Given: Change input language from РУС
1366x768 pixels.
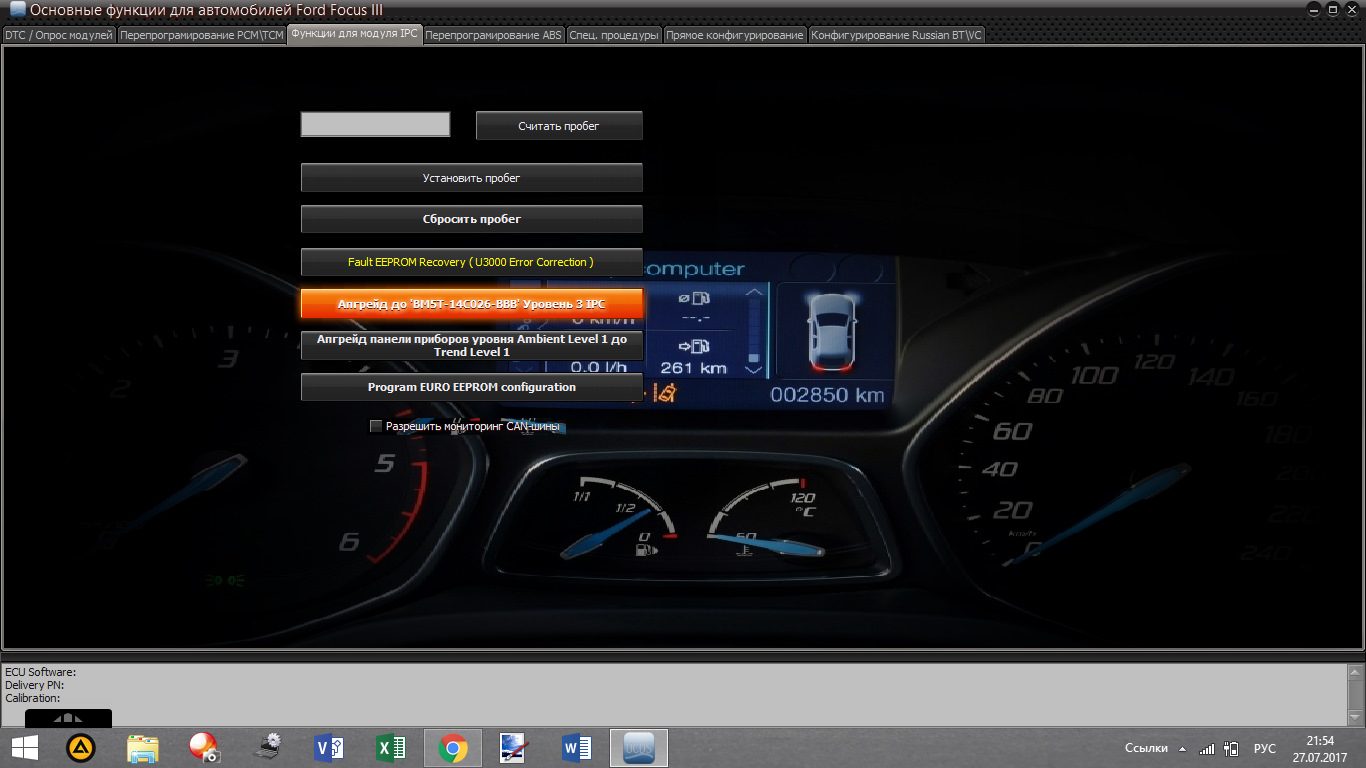Looking at the screenshot, I should coord(1265,748).
